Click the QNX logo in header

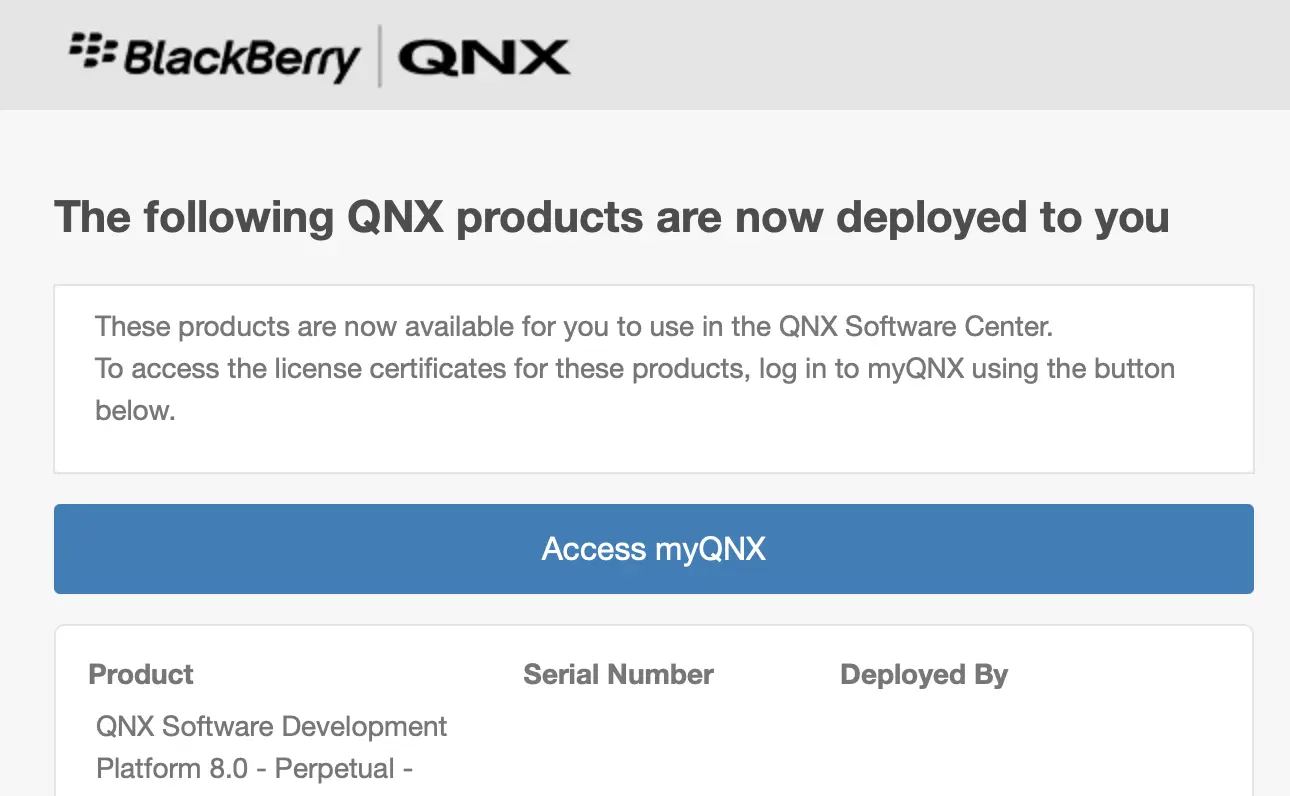(x=484, y=58)
